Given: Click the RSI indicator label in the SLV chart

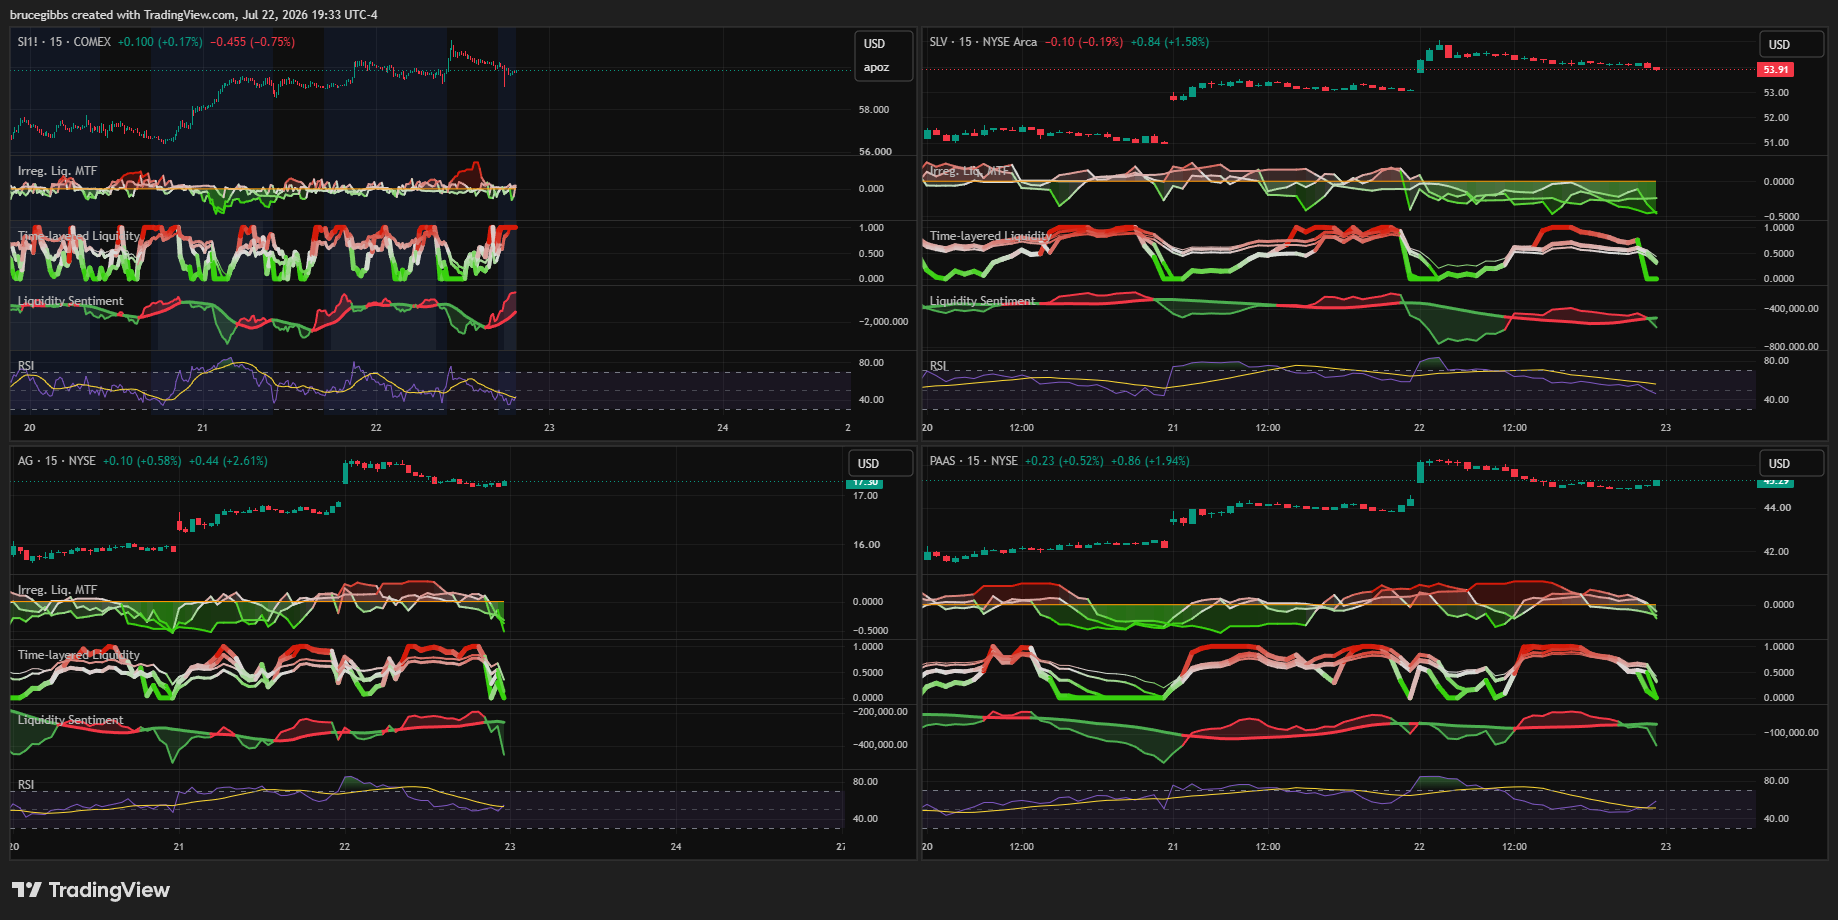Looking at the screenshot, I should coord(938,366).
